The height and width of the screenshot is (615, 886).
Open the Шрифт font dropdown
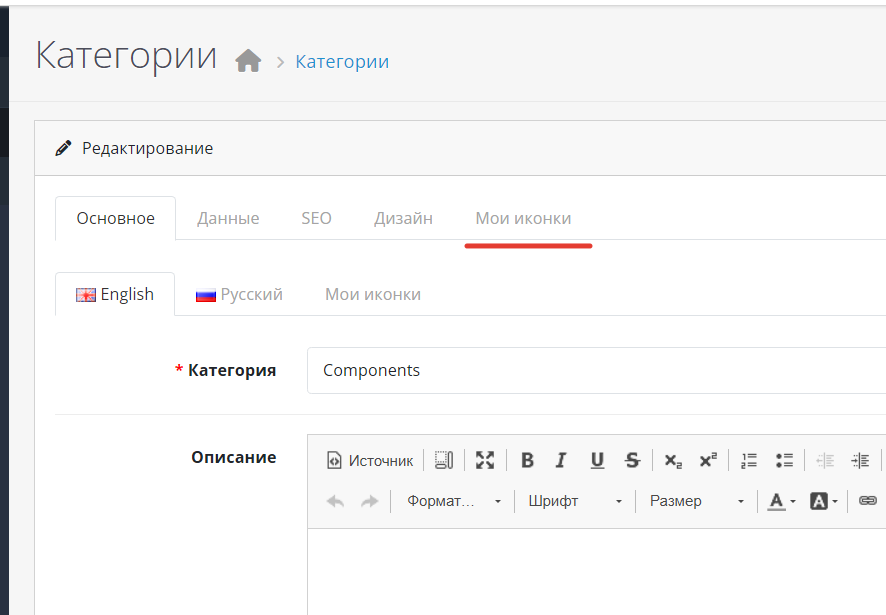[575, 501]
